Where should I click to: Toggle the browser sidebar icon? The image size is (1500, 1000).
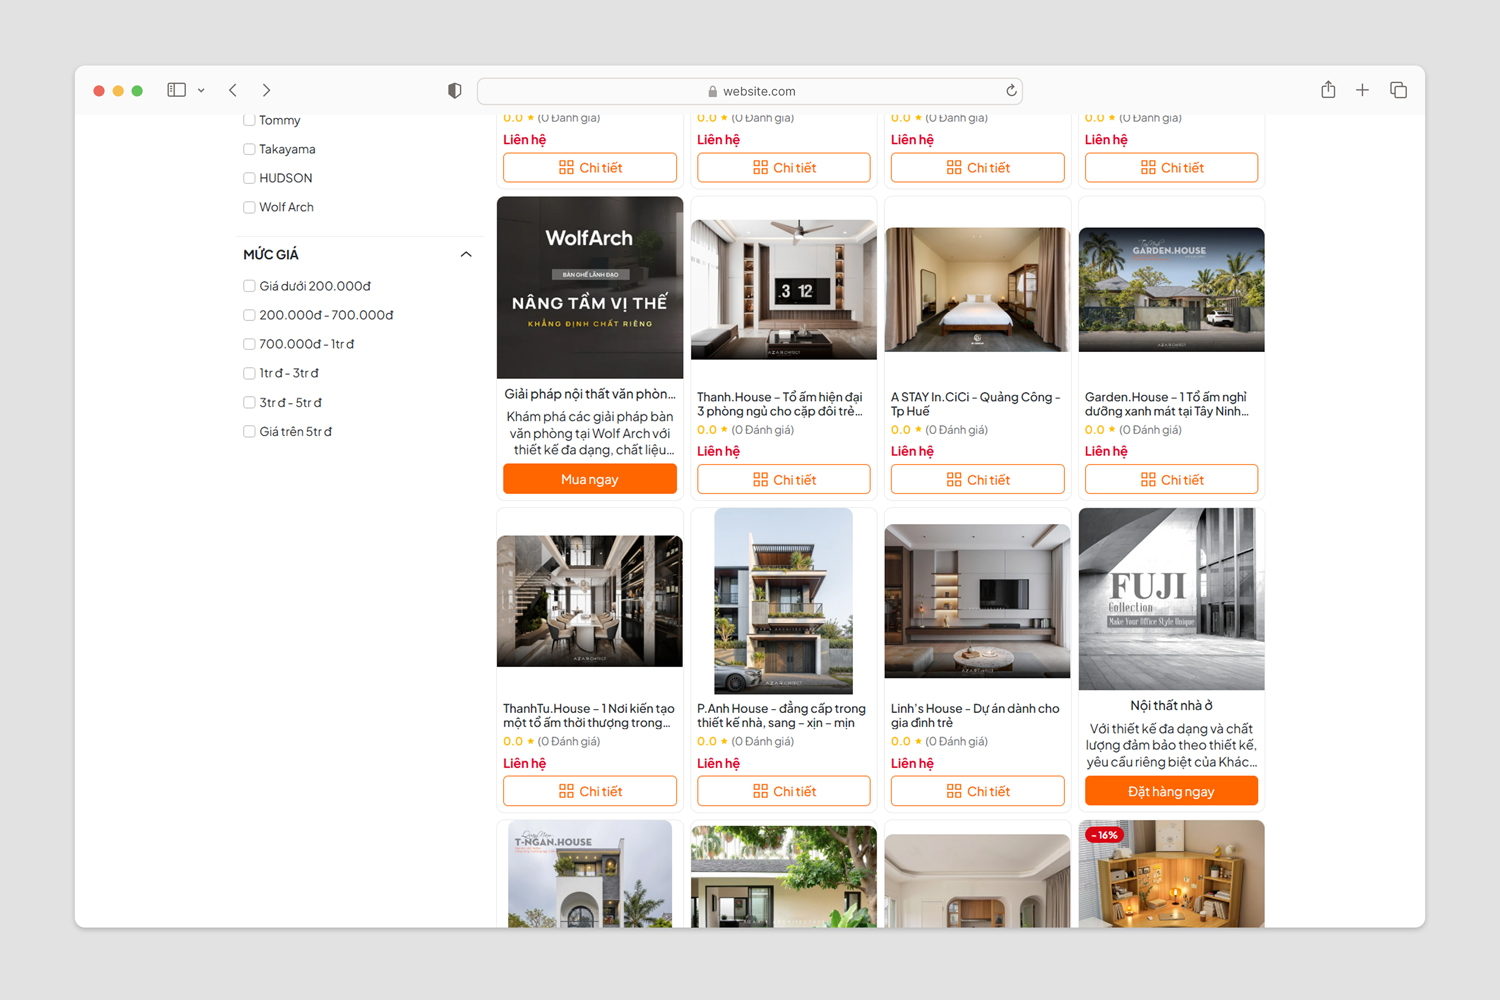[x=177, y=90]
